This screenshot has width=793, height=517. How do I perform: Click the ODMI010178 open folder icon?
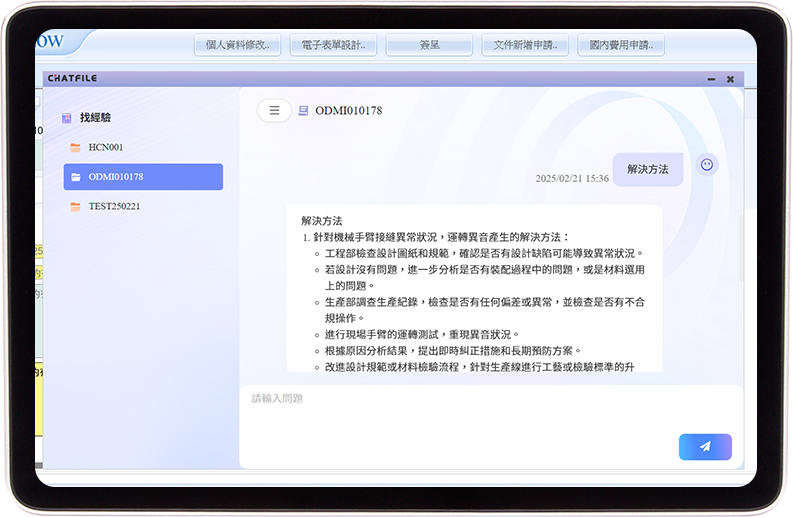(75, 177)
